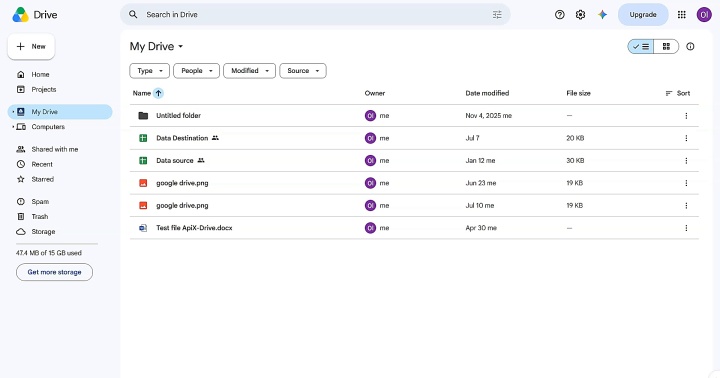This screenshot has width=720, height=378.
Task: Open the Help question mark icon
Action: pyautogui.click(x=559, y=15)
